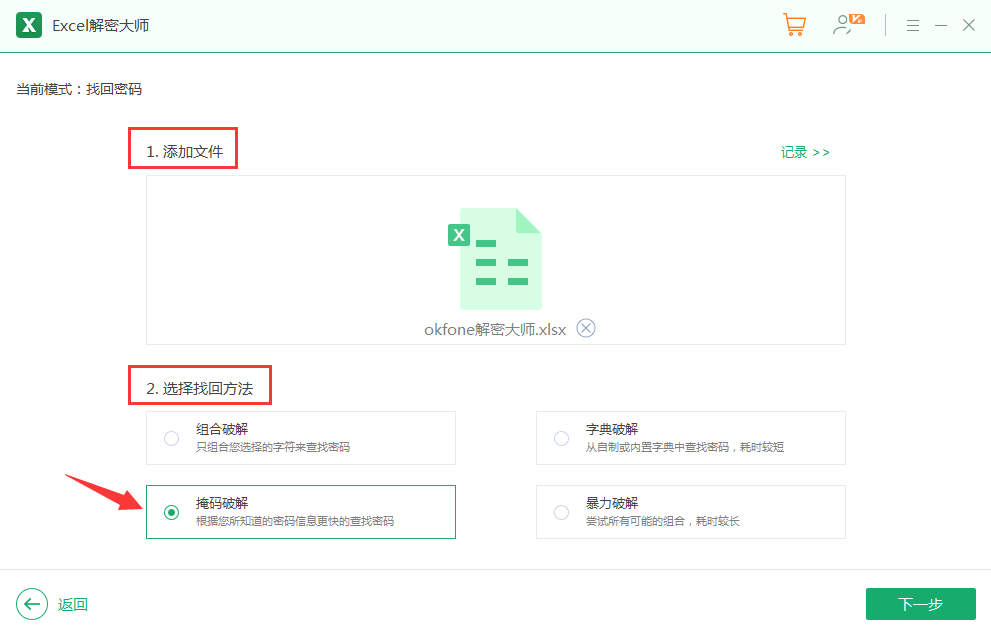Click description 根据您所知道的密码信息更快的查找密码

(295, 521)
